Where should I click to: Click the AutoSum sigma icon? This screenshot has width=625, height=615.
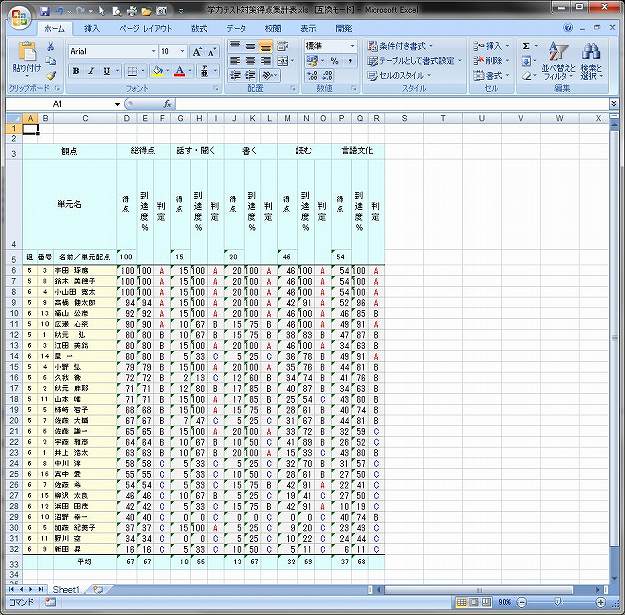[527, 46]
